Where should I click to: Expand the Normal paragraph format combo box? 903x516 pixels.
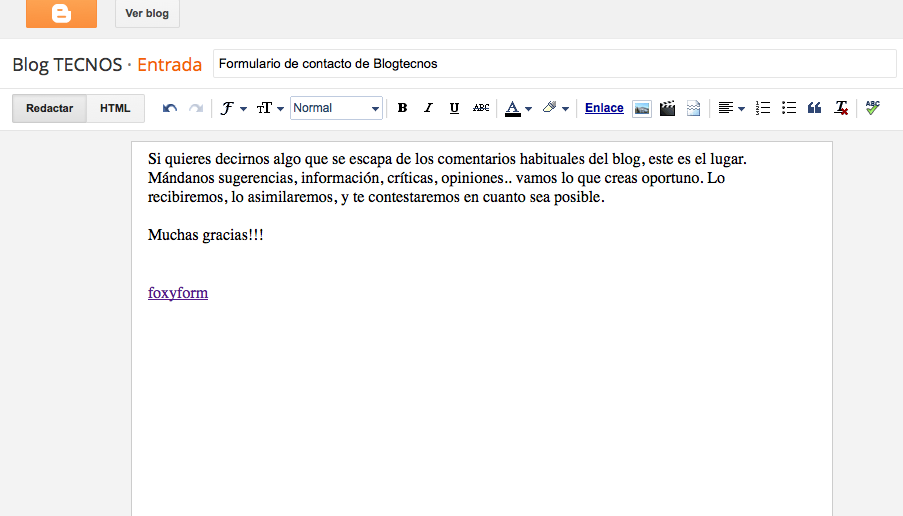(x=336, y=108)
